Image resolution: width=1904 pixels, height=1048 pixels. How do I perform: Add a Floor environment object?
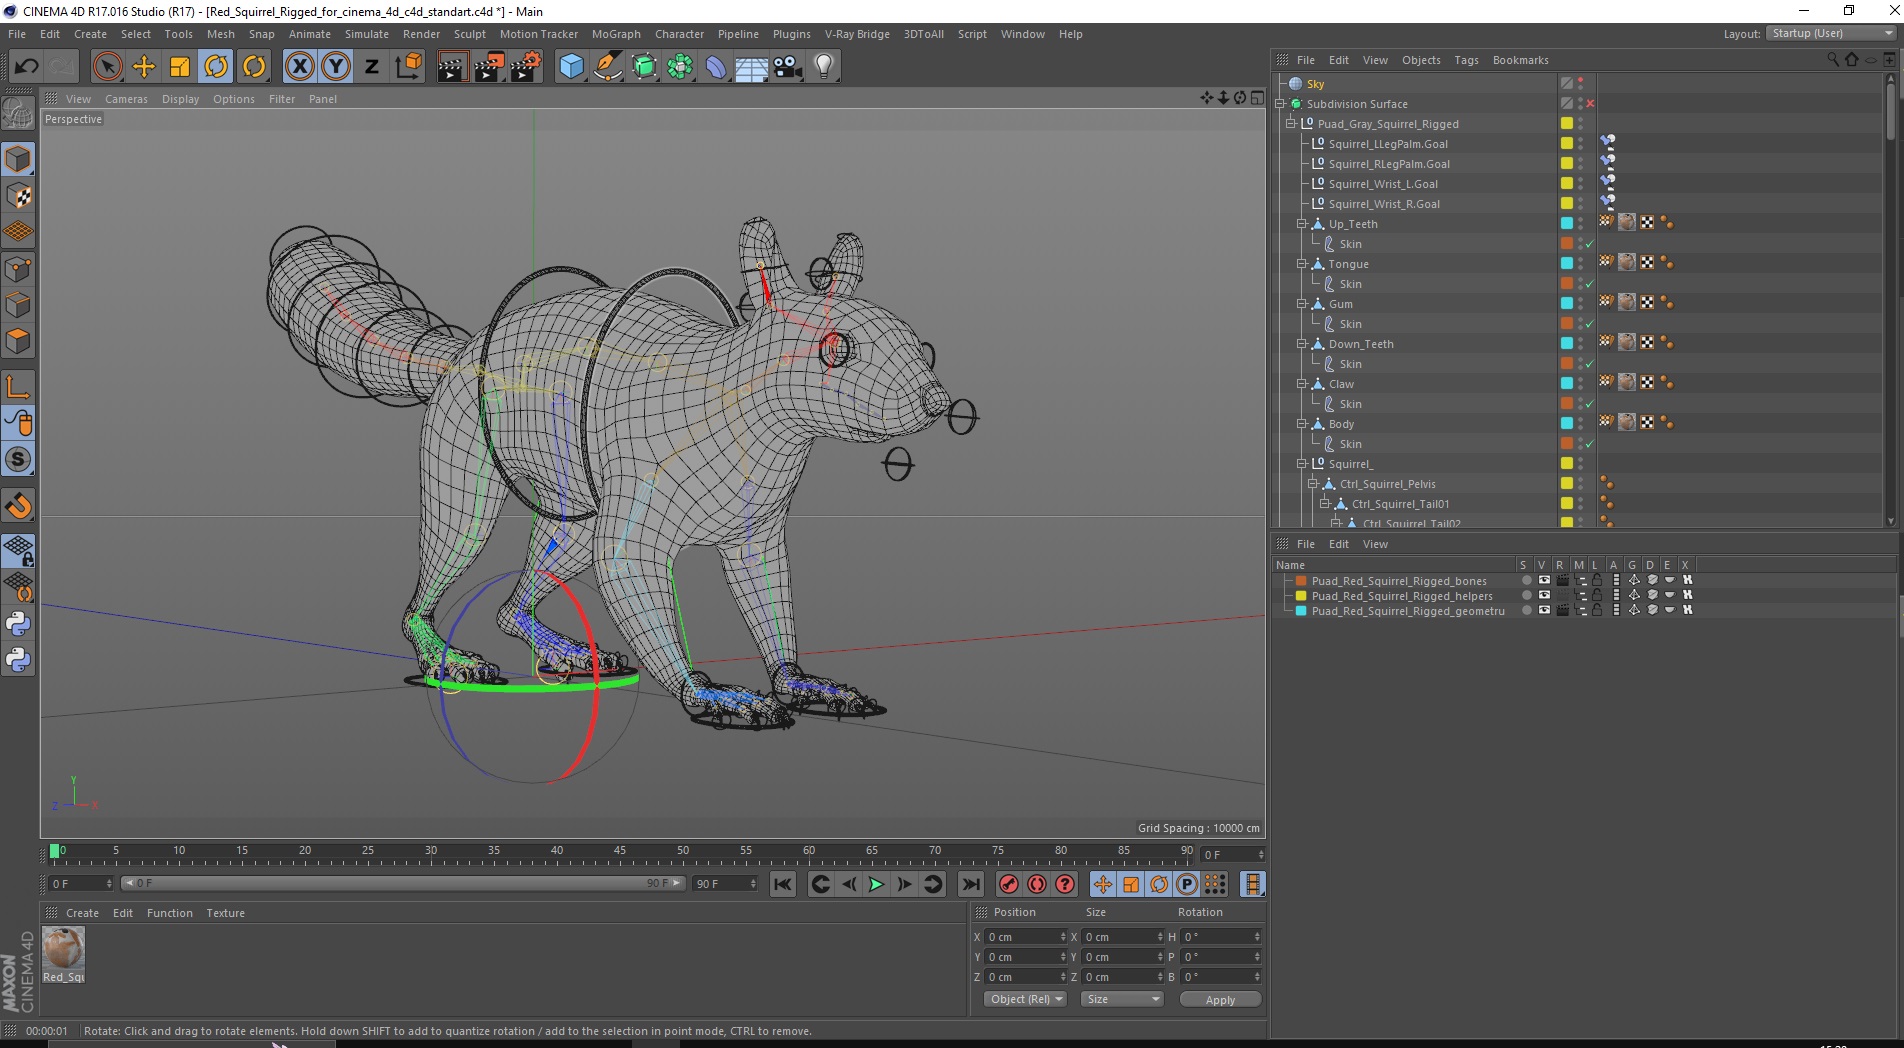point(751,67)
